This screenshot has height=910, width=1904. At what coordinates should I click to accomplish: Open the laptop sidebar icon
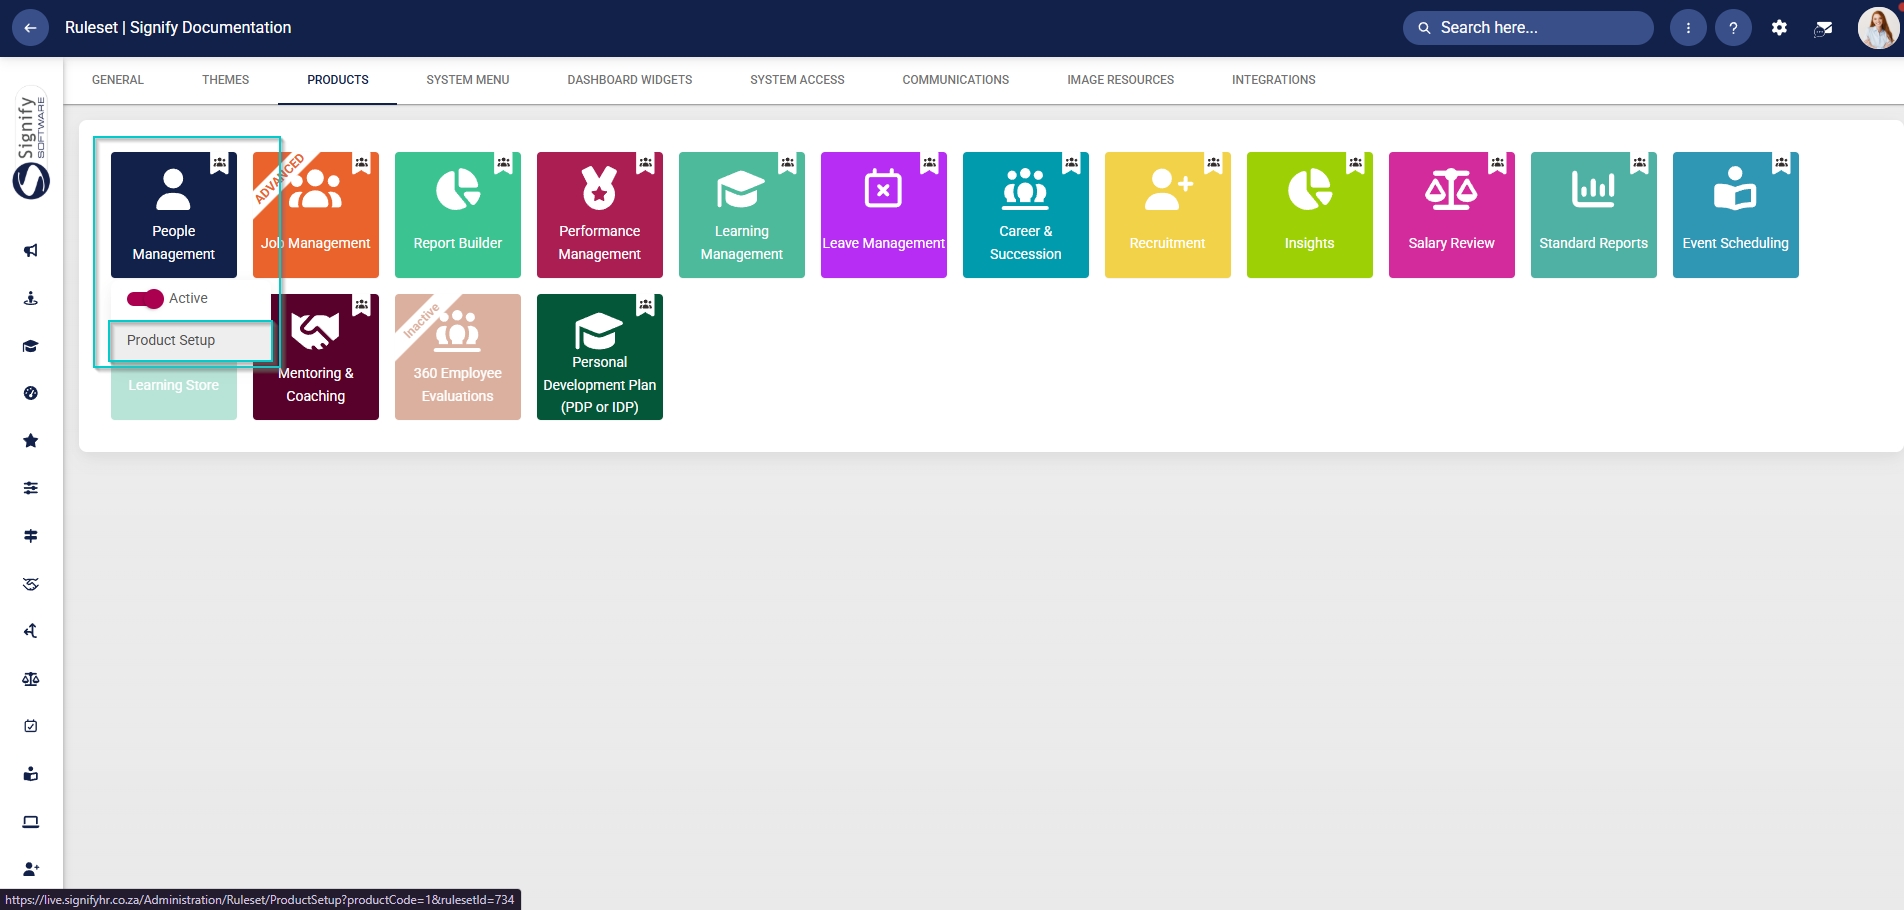31,822
